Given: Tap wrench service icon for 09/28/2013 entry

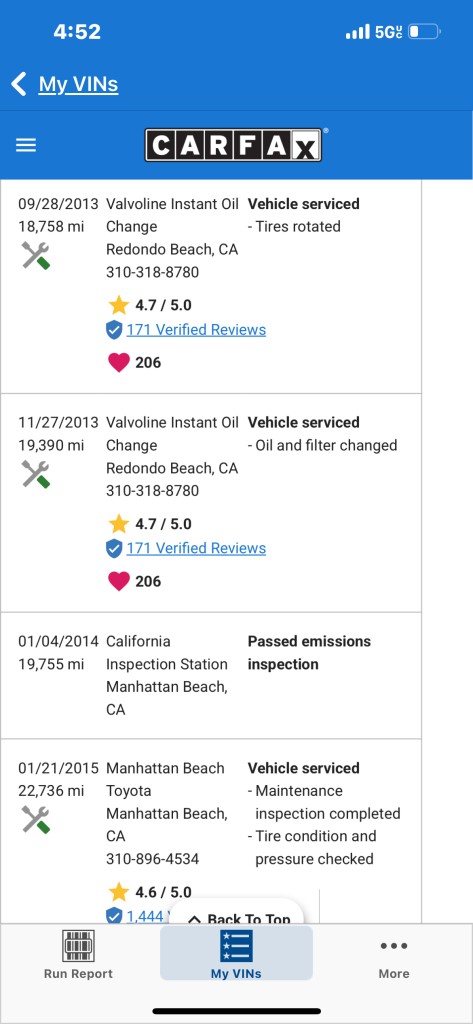Looking at the screenshot, I should click(x=35, y=255).
